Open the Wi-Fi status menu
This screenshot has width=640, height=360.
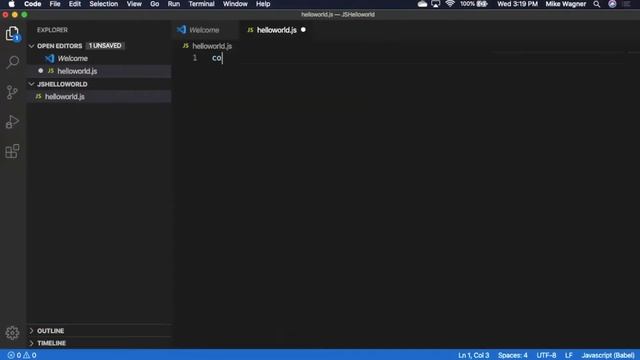450,4
